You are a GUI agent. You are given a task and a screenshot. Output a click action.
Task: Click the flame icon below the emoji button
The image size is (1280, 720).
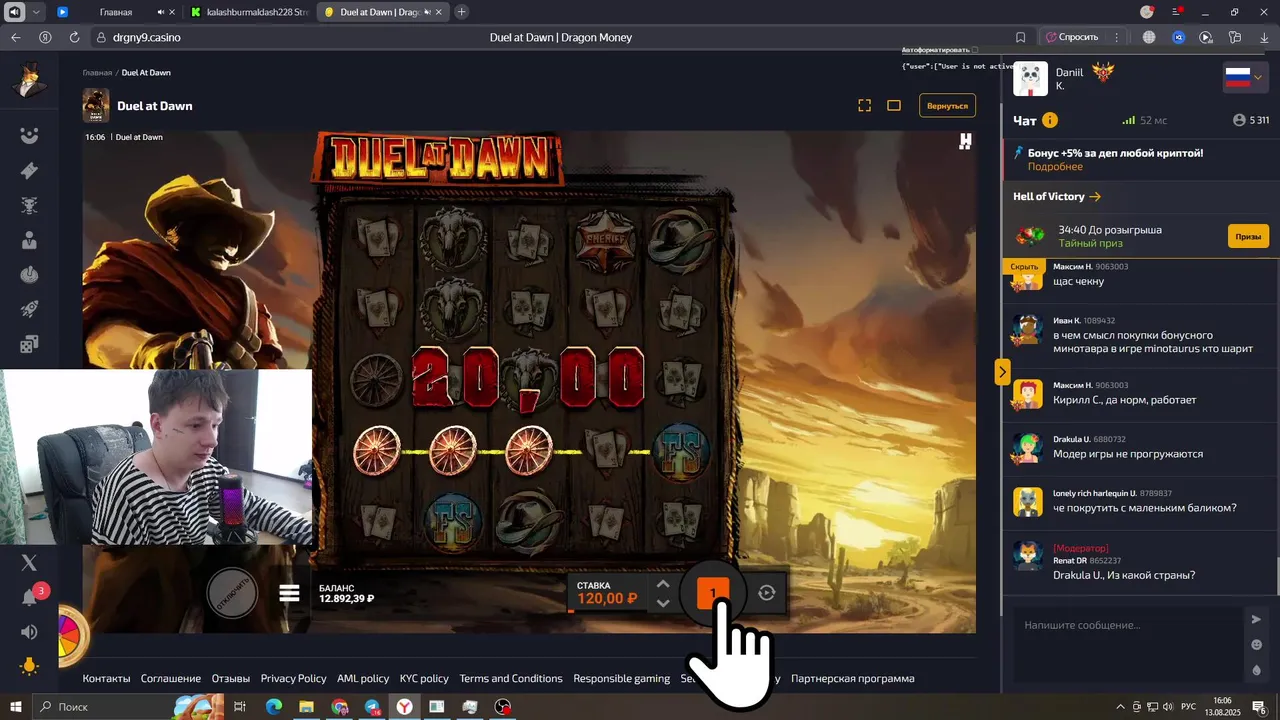click(x=1257, y=671)
